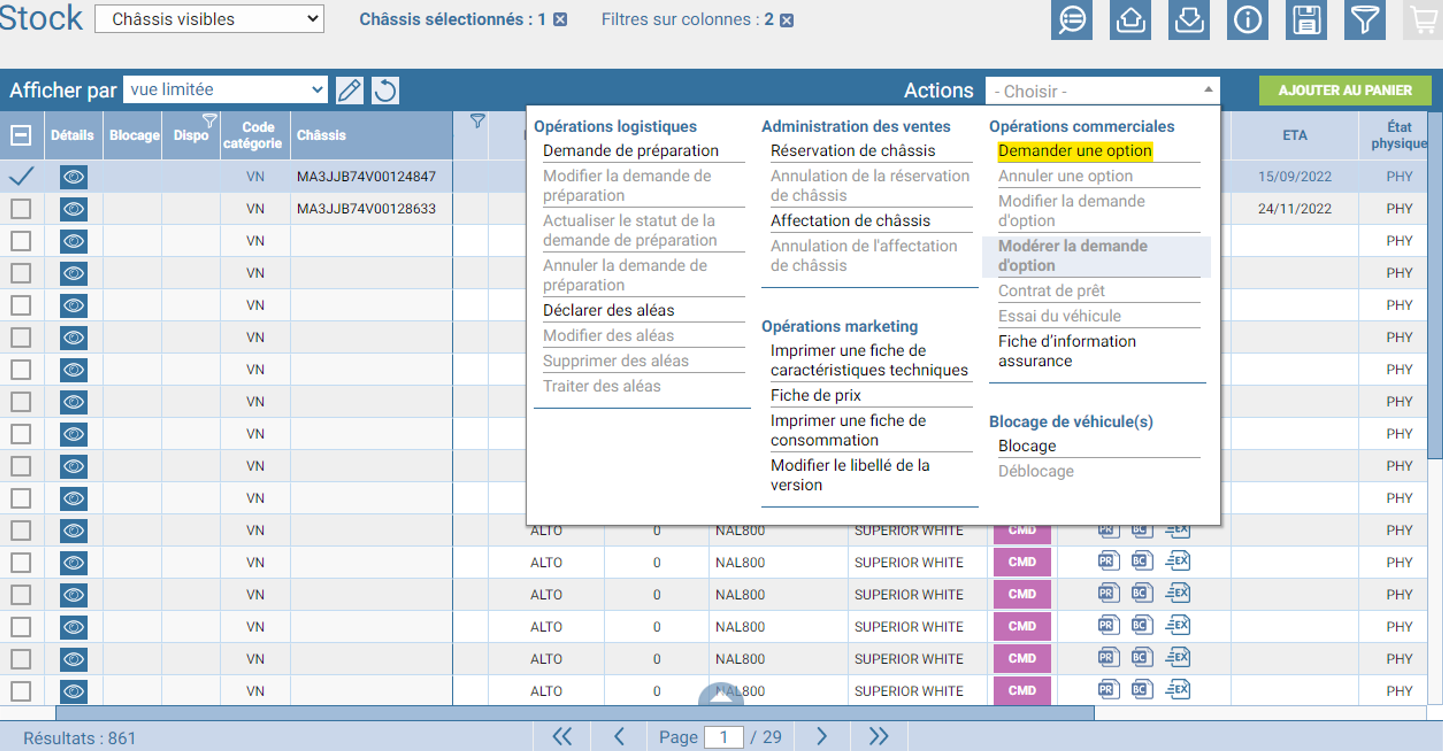Click the Filtres sur colonnes : 2 label
The height and width of the screenshot is (751, 1443).
[687, 19]
